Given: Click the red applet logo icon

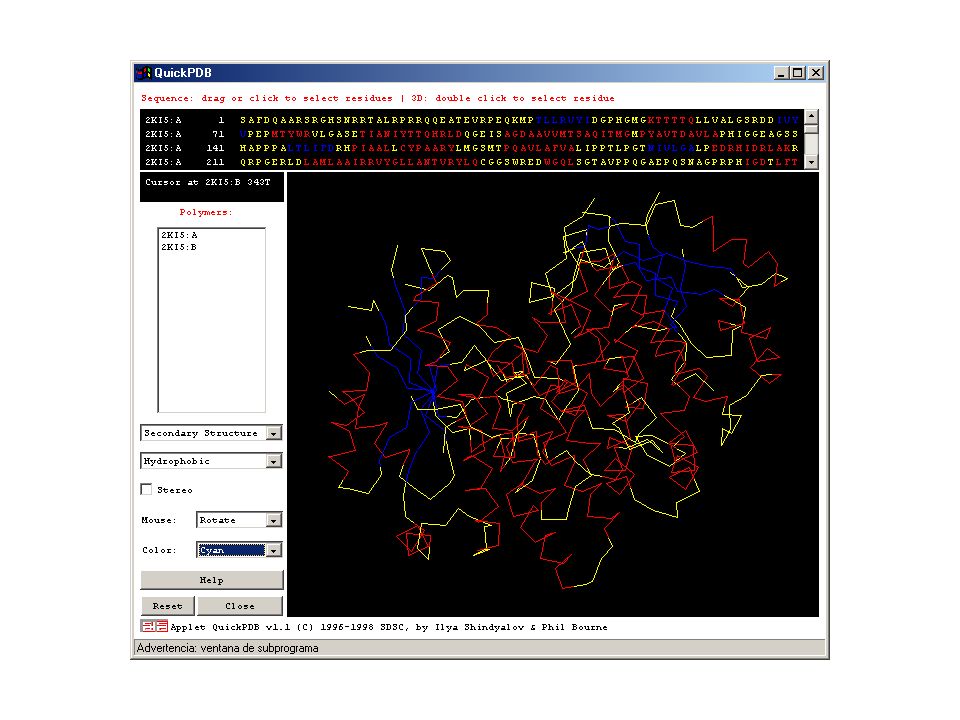Looking at the screenshot, I should (154, 626).
